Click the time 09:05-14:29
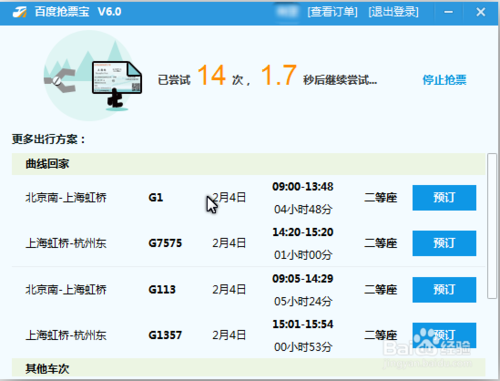 303,278
